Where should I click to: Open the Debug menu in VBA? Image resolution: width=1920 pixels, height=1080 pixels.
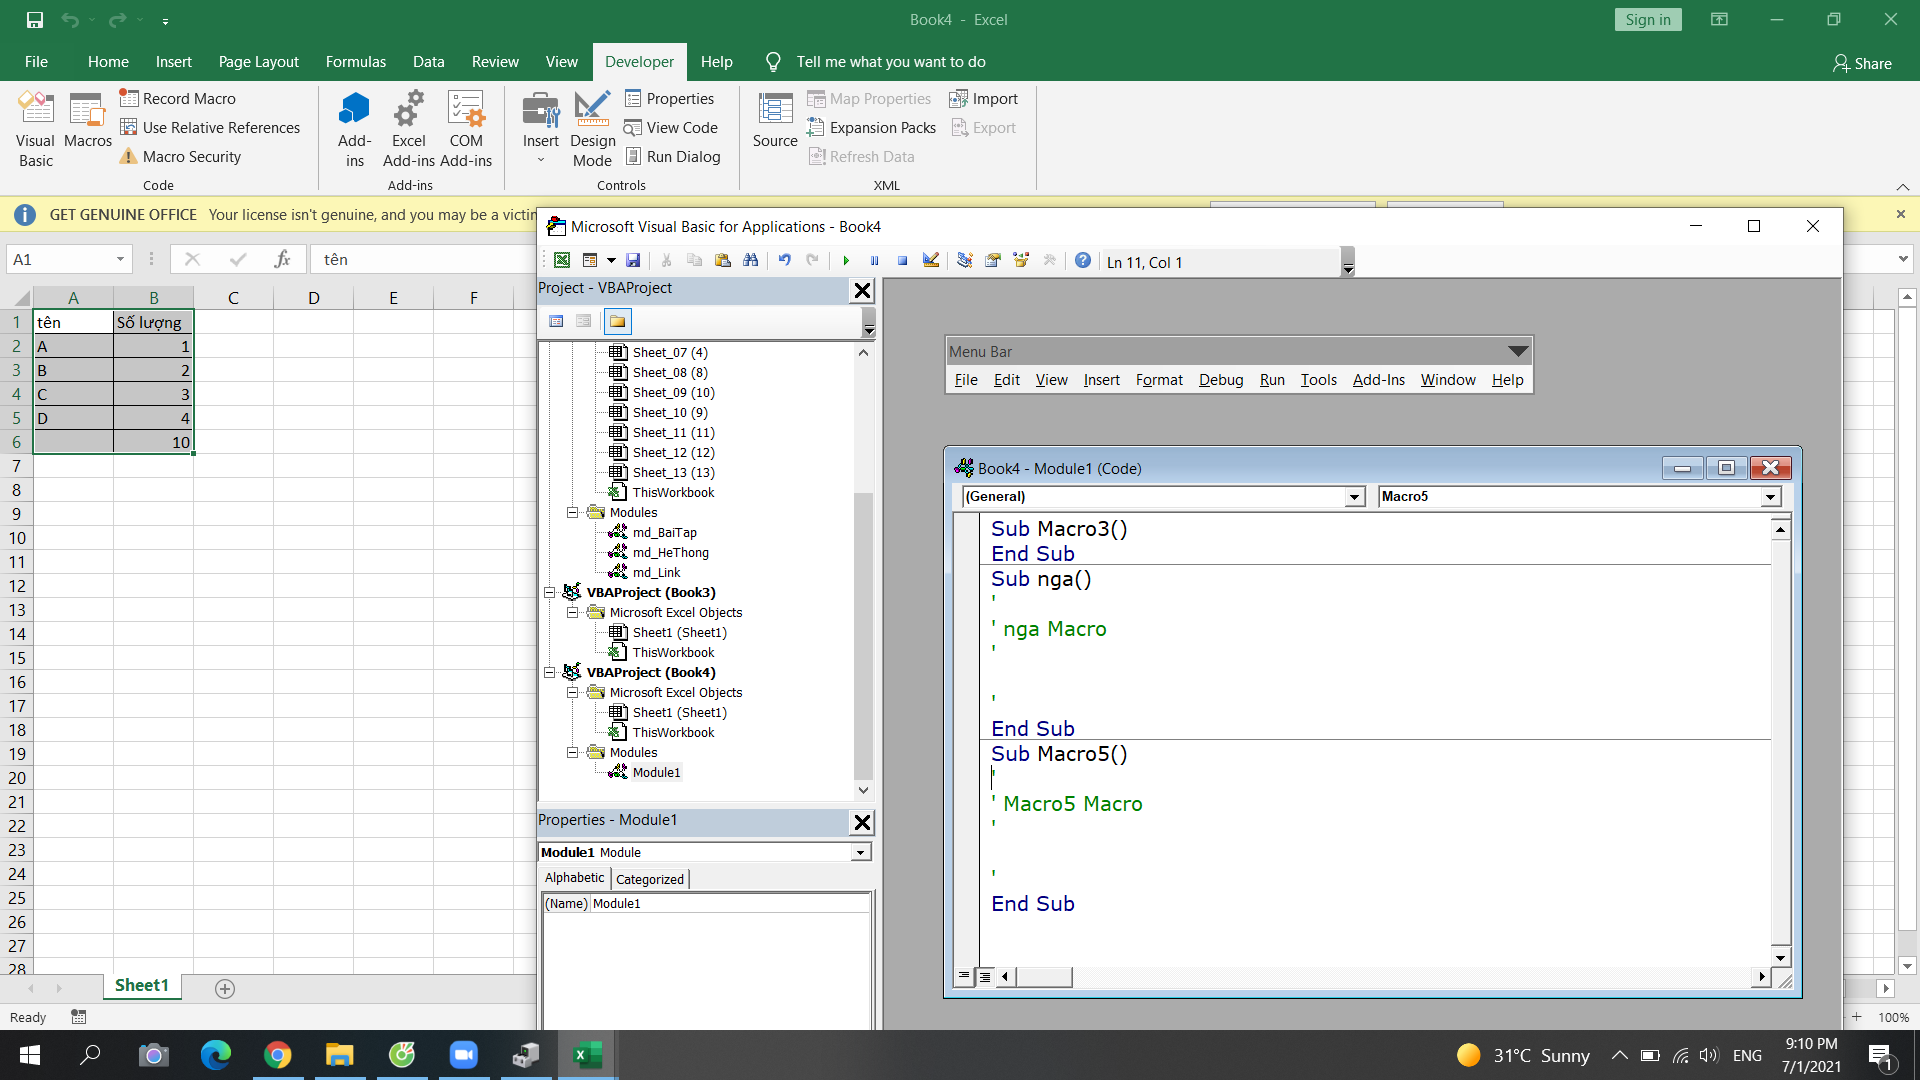(x=1221, y=380)
